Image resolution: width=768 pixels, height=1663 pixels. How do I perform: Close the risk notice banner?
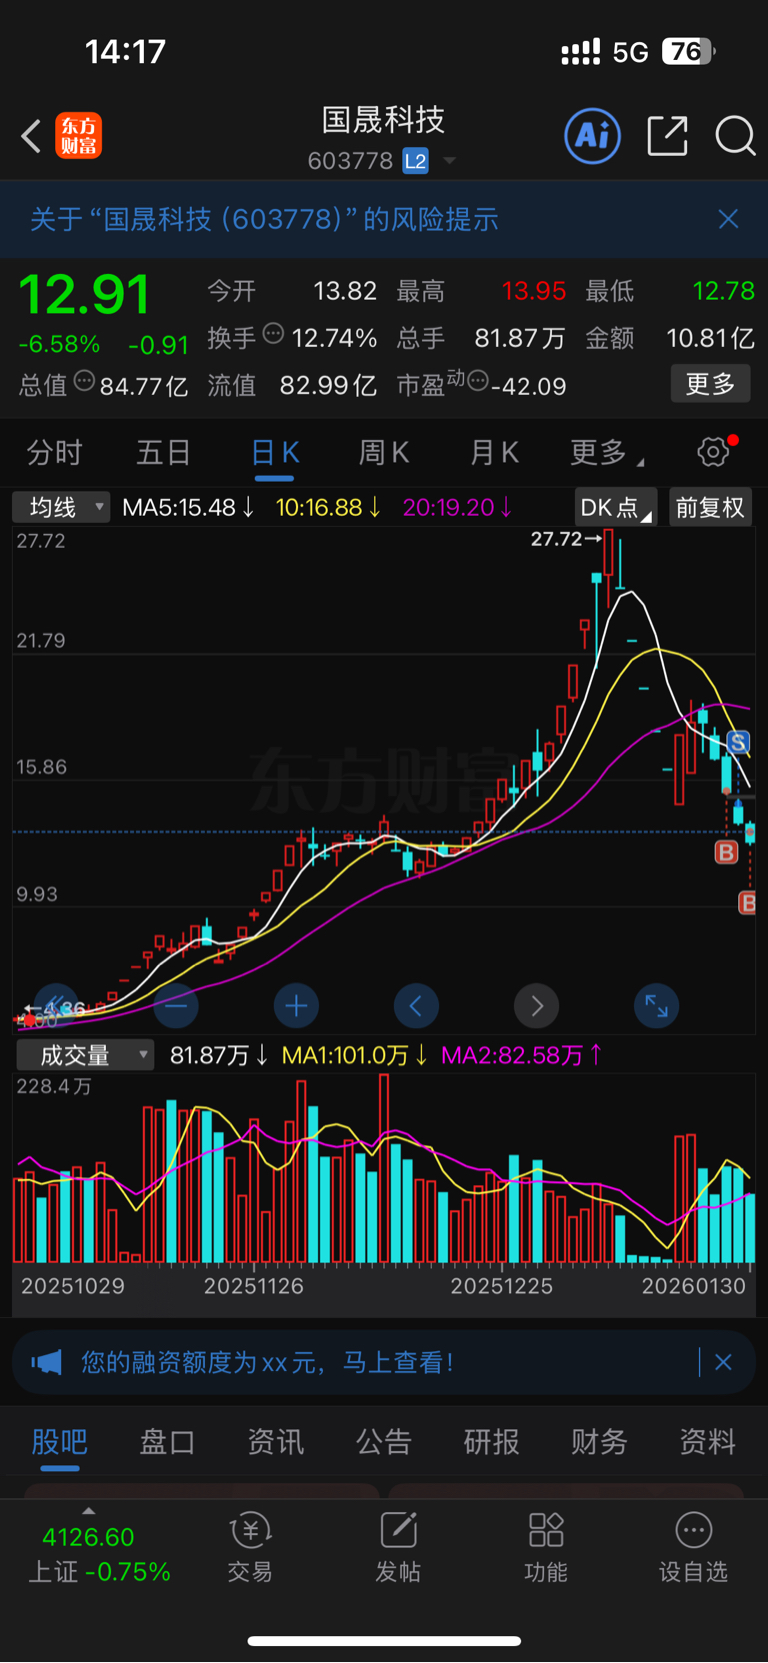(728, 219)
